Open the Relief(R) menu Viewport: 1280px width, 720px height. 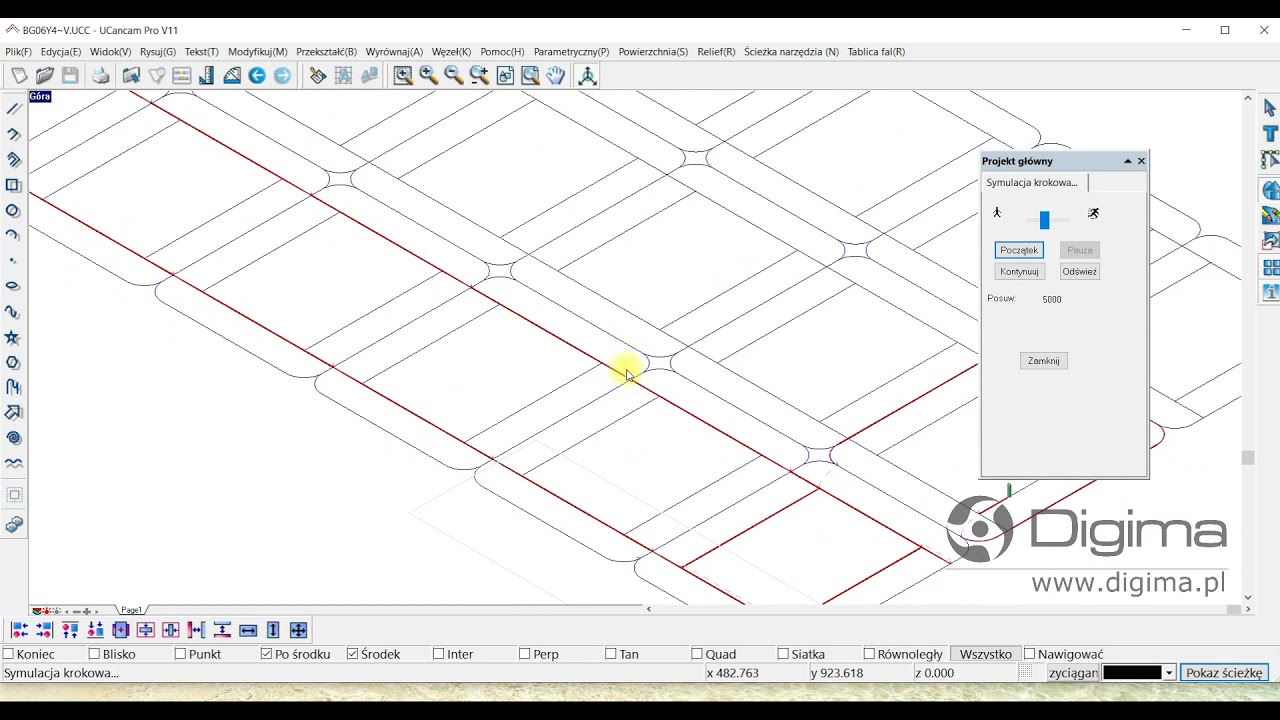(716, 52)
